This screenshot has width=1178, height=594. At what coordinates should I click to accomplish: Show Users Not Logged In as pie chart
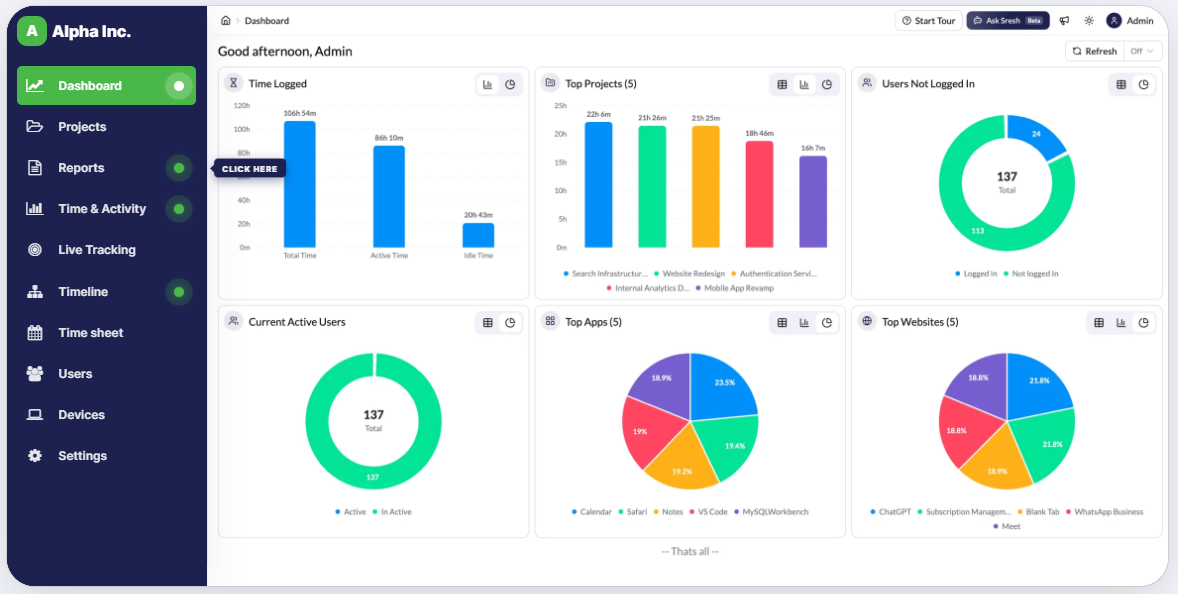coord(1144,85)
